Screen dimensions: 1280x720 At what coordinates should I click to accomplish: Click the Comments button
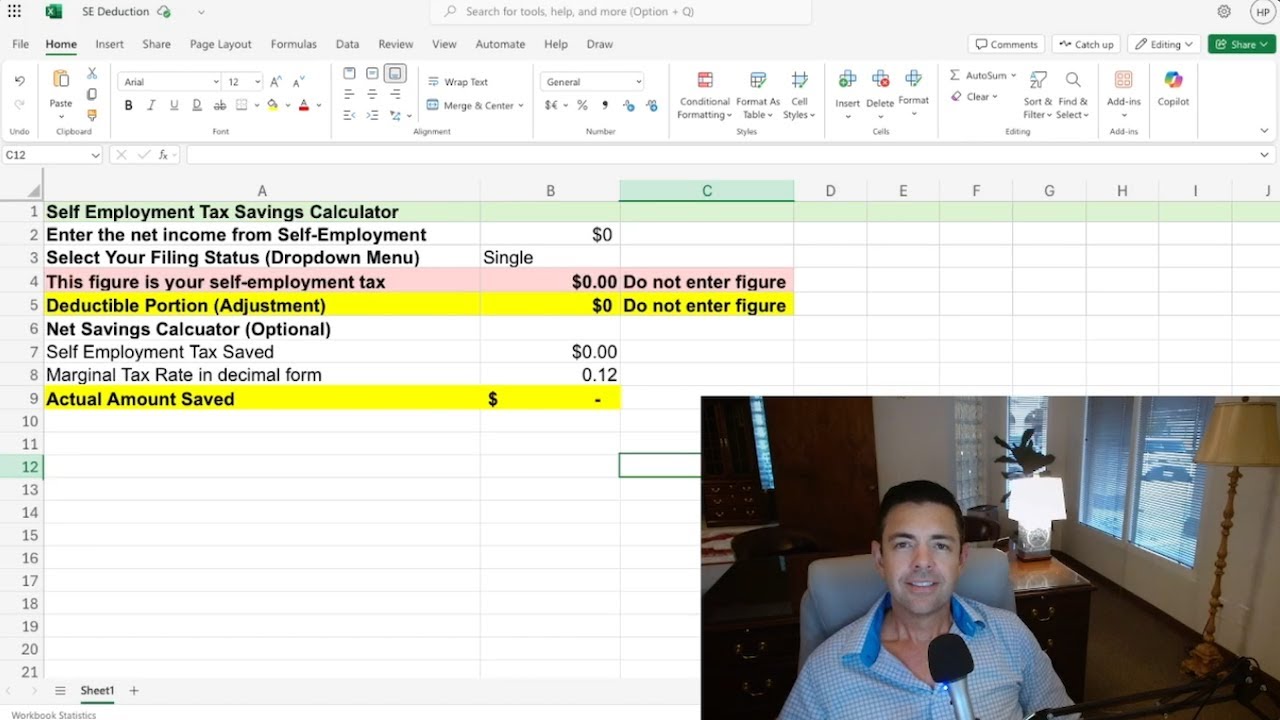pos(1006,44)
